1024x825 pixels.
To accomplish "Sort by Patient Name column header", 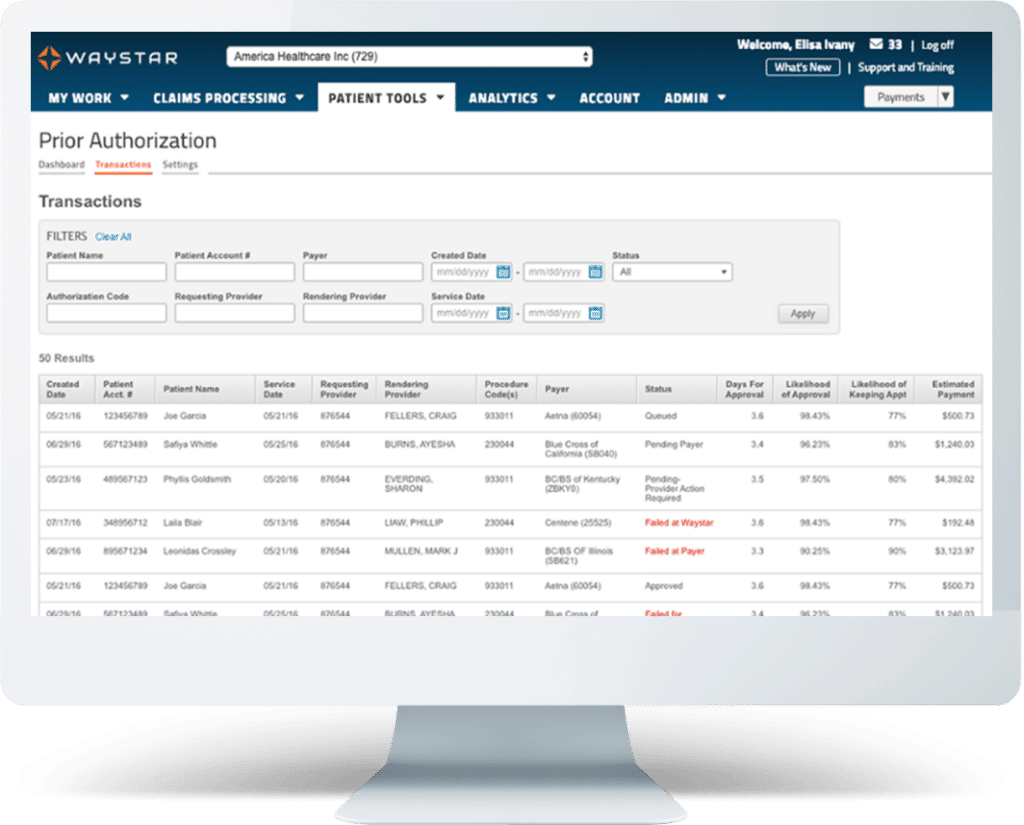I will (x=204, y=389).
